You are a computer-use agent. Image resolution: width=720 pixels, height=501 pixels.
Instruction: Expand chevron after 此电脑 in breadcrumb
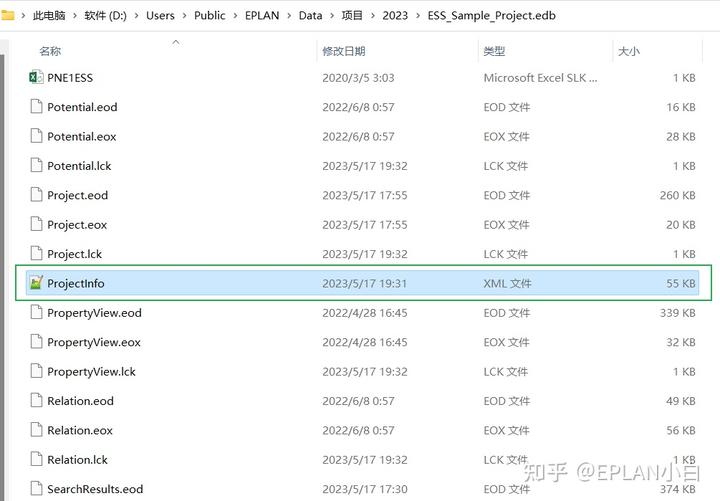pyautogui.click(x=75, y=16)
